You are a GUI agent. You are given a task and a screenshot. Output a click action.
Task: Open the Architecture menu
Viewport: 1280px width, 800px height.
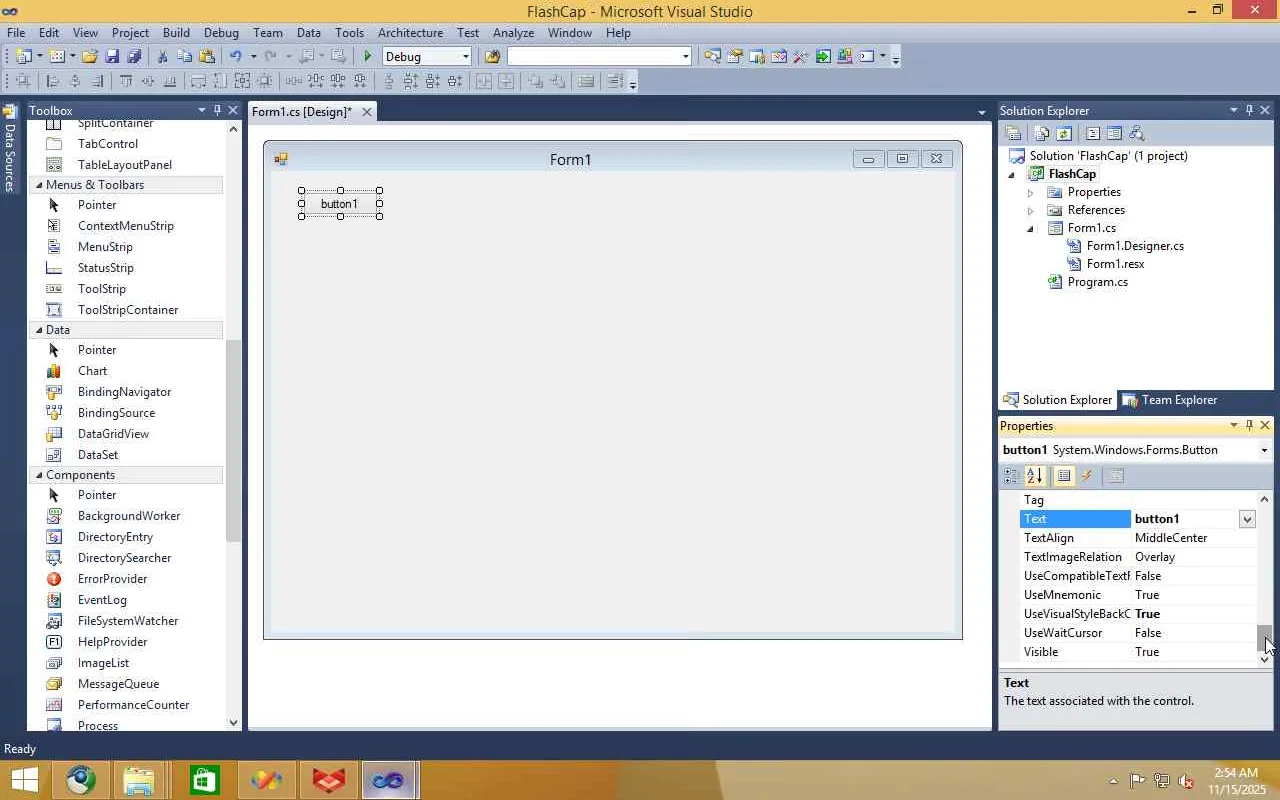410,33
